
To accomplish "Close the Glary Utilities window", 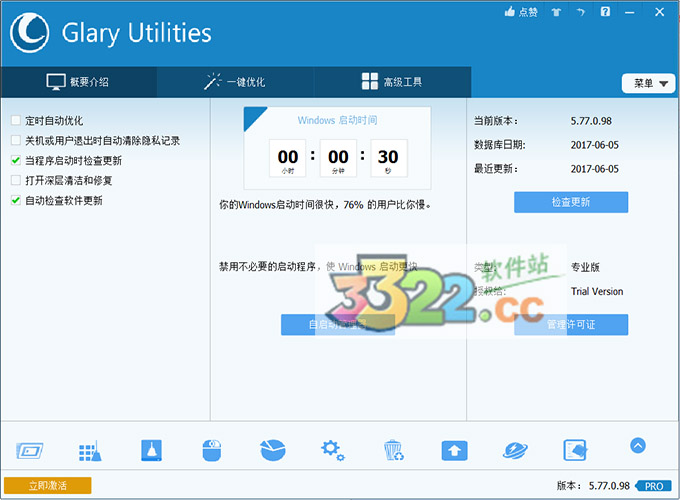I will coord(660,12).
